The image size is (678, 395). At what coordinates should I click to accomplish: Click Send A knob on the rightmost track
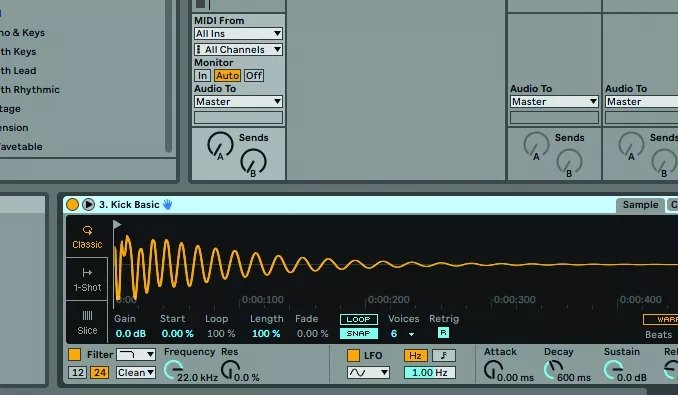pos(631,145)
